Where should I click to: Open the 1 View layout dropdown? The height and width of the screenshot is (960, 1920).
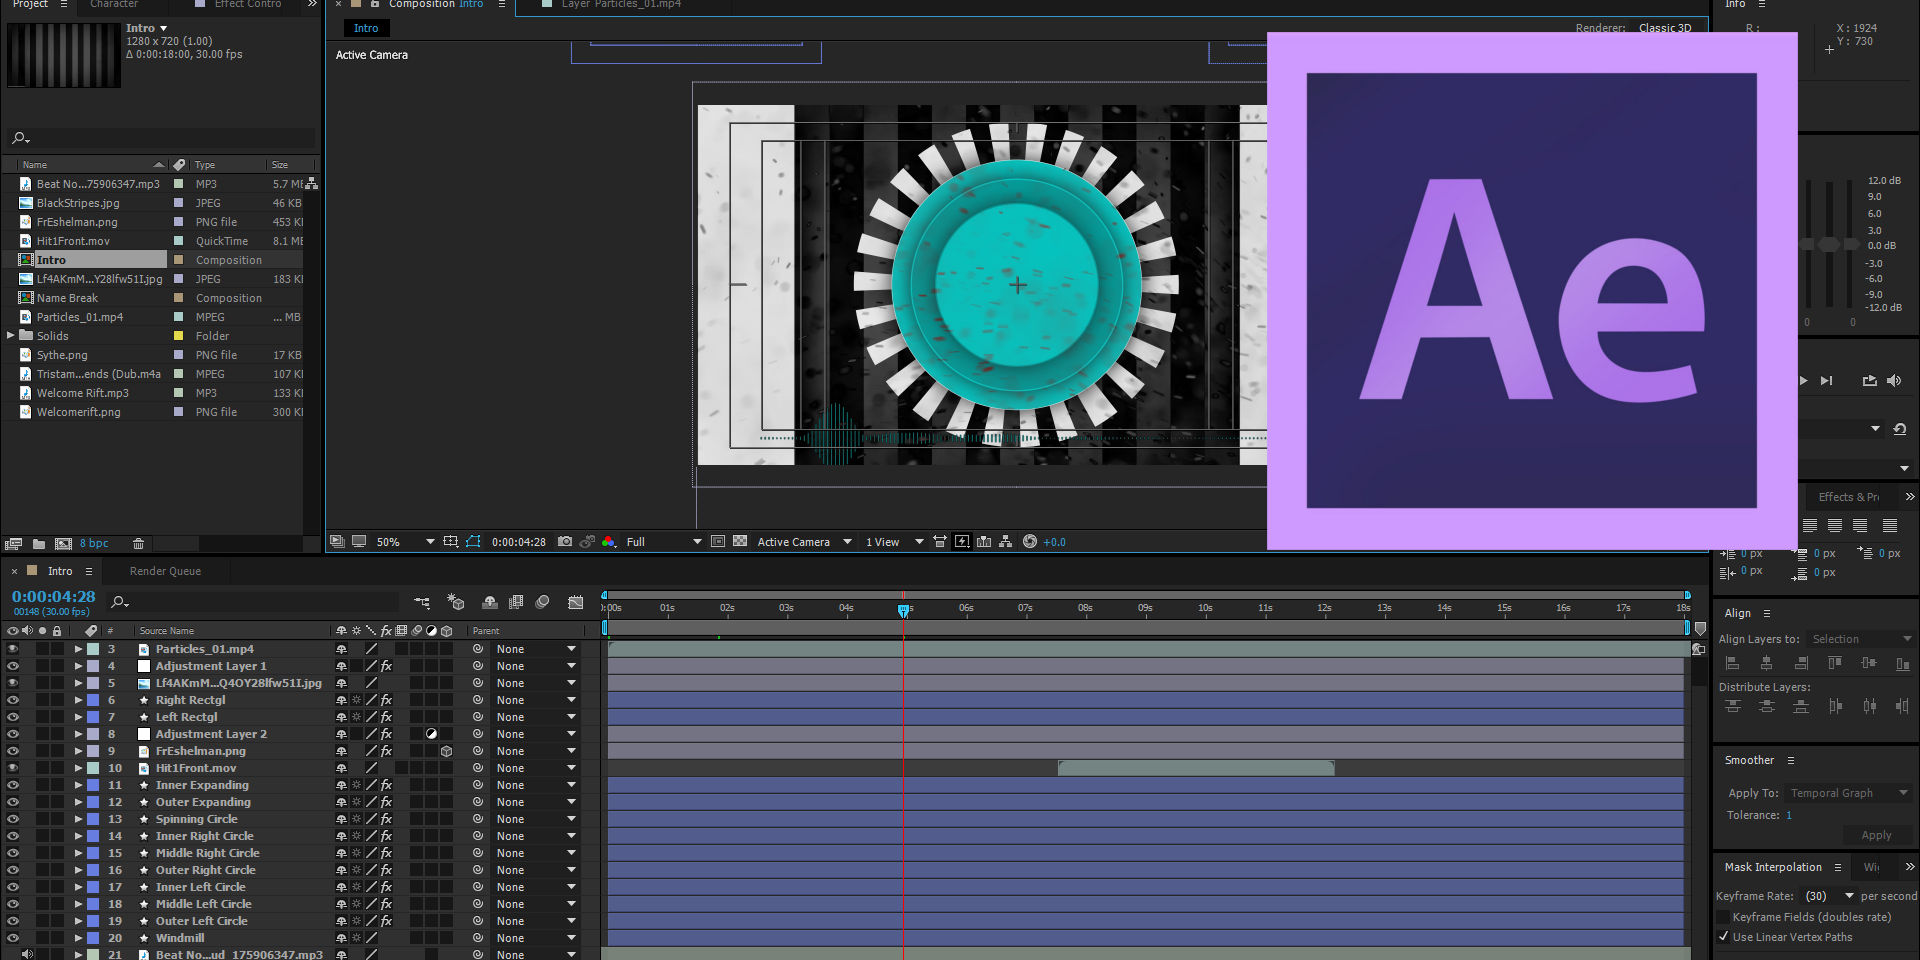pos(895,542)
